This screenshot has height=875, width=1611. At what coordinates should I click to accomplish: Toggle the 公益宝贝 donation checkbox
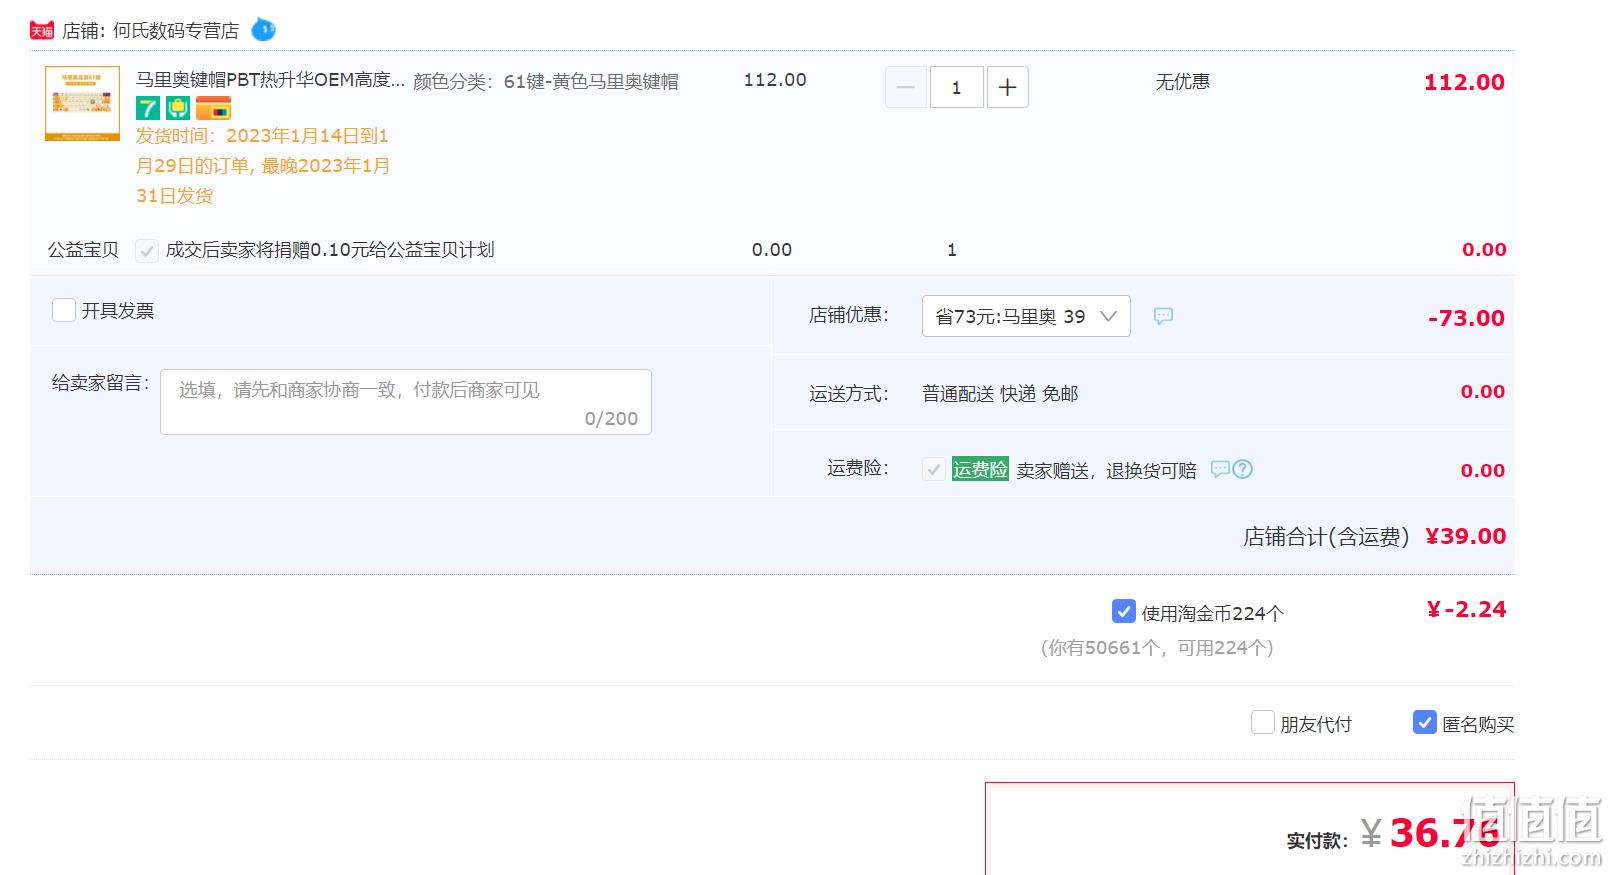(x=147, y=250)
